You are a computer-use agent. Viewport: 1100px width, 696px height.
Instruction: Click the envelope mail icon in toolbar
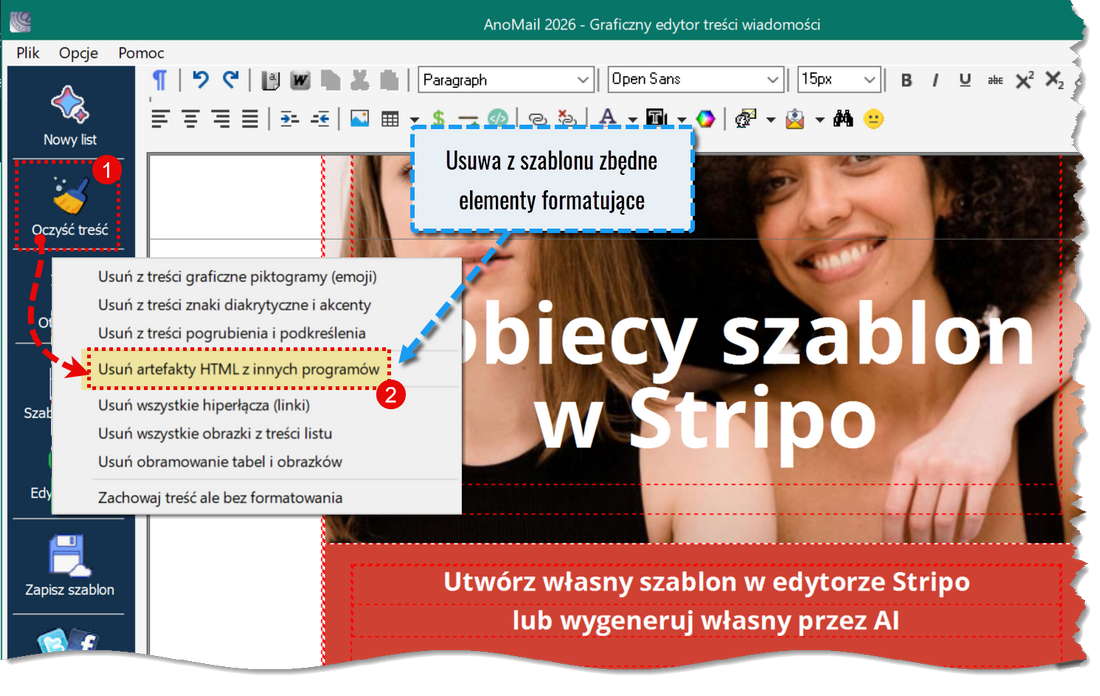(795, 119)
